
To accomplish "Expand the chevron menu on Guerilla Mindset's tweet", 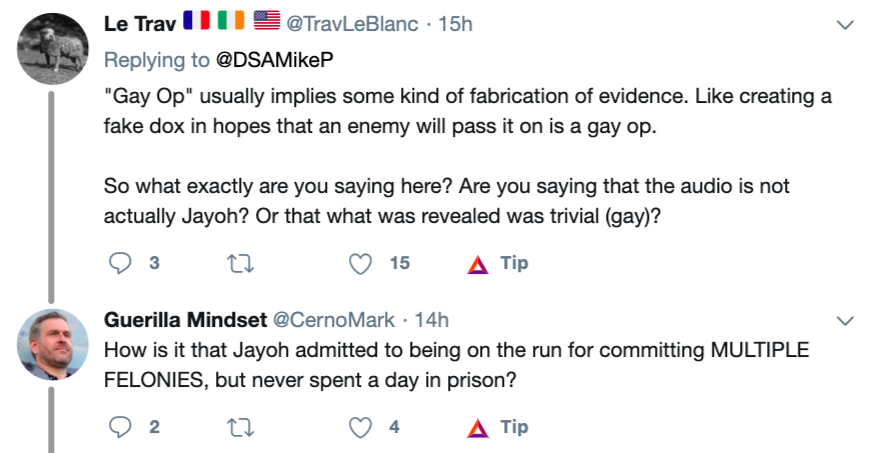I will coord(846,321).
